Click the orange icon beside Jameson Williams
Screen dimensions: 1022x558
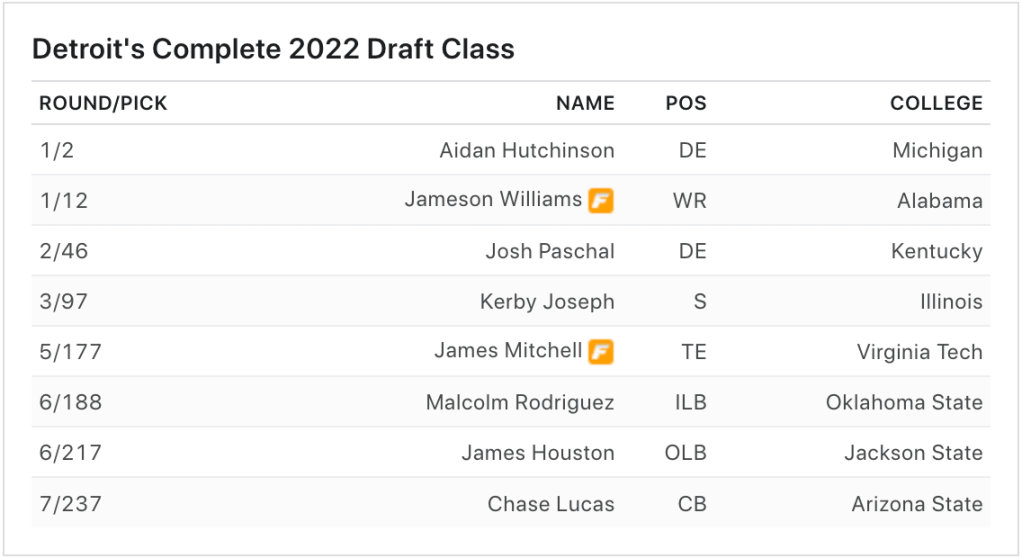coord(601,201)
